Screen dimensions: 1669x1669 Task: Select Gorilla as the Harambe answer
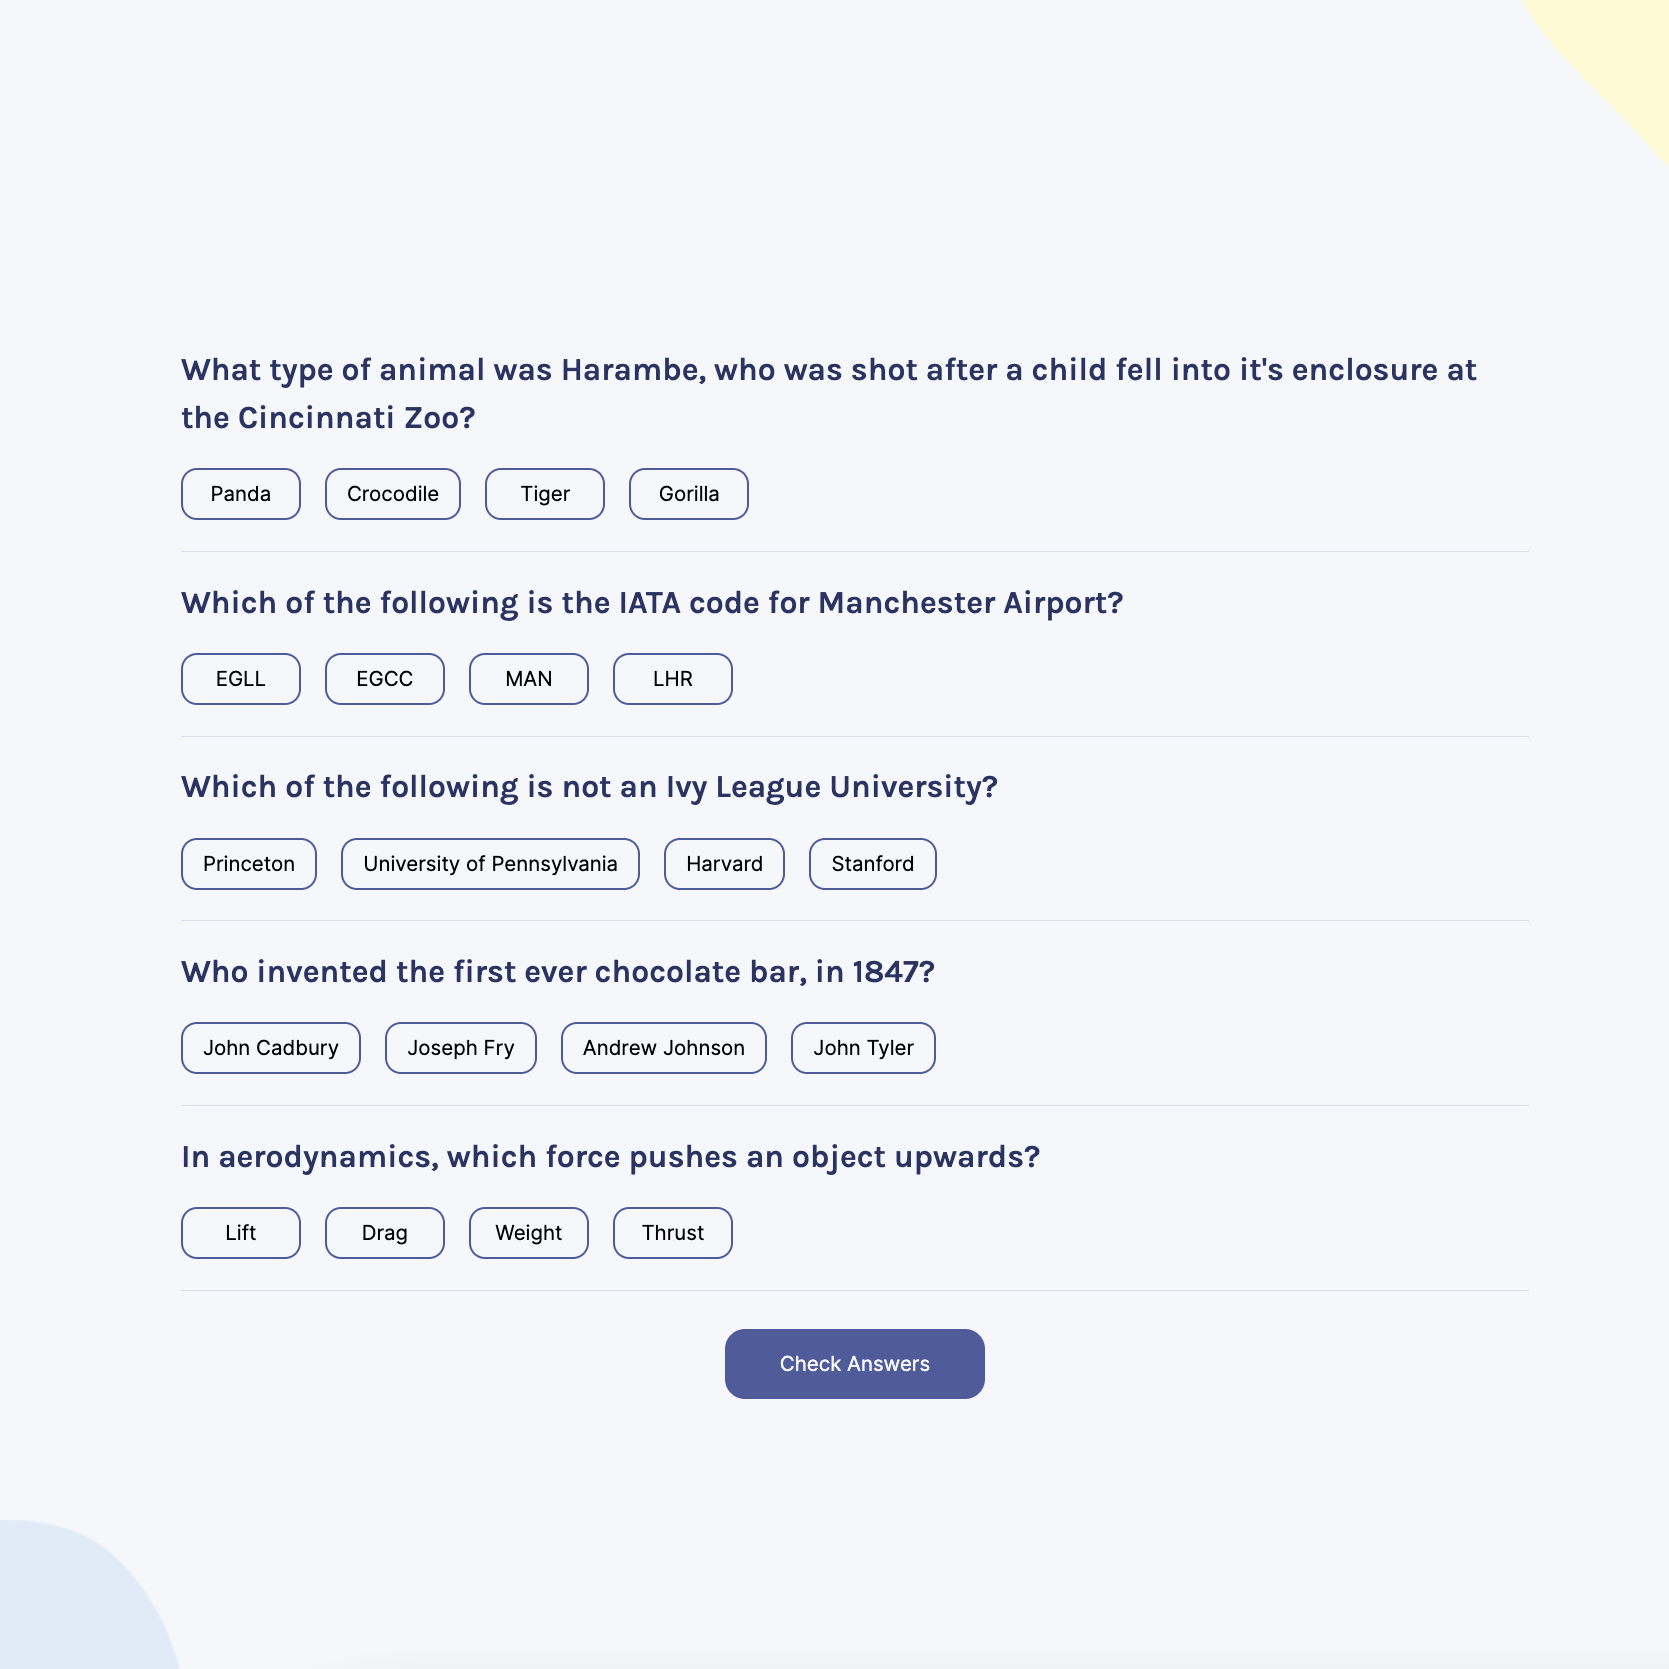coord(688,494)
